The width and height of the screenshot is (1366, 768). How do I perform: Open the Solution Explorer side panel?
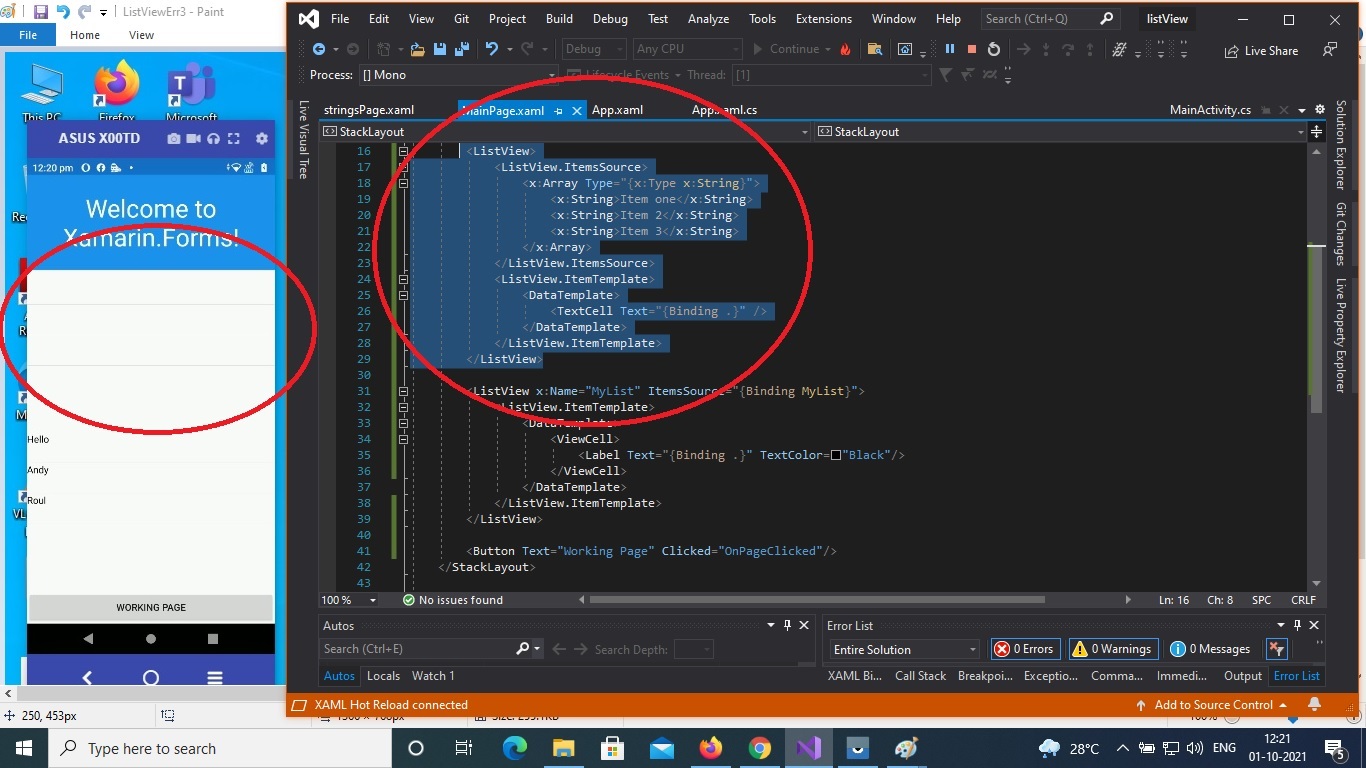tap(1341, 145)
